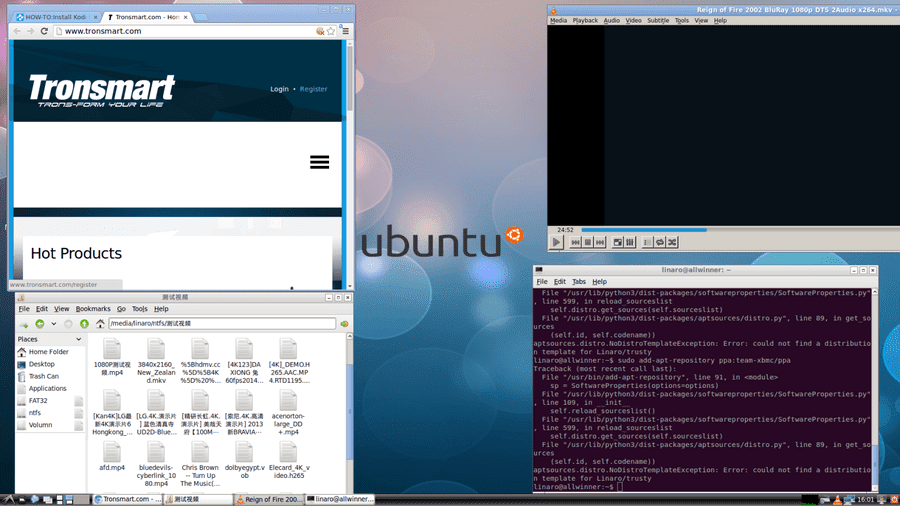The height and width of the screenshot is (506, 900).
Task: Go up to parent folder icon
Action: click(84, 324)
